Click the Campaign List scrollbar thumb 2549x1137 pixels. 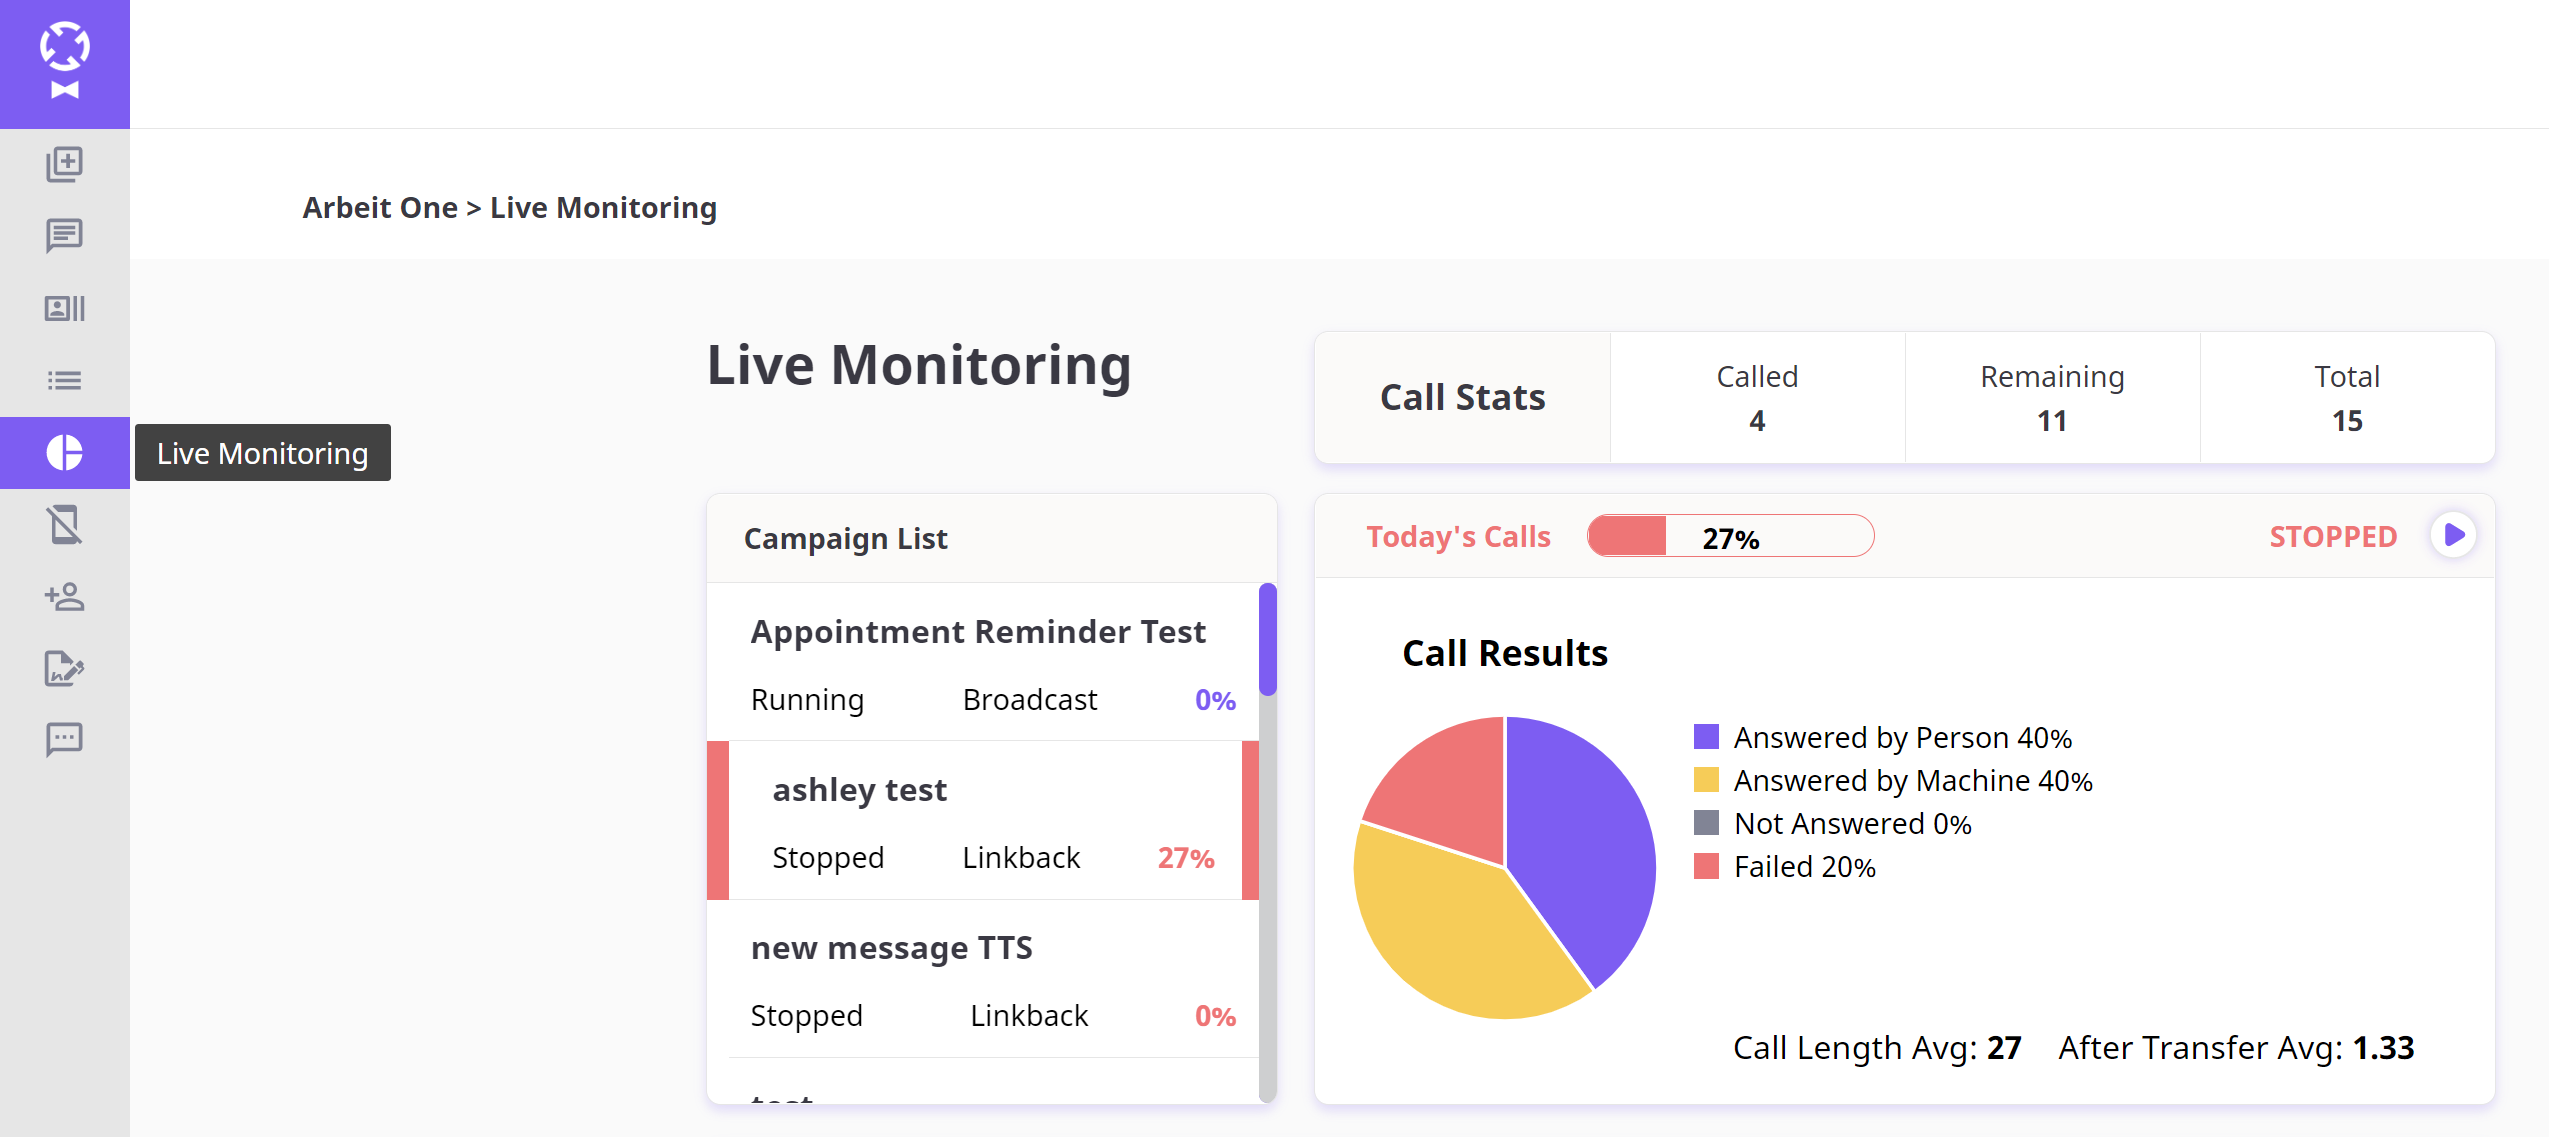click(x=1268, y=640)
